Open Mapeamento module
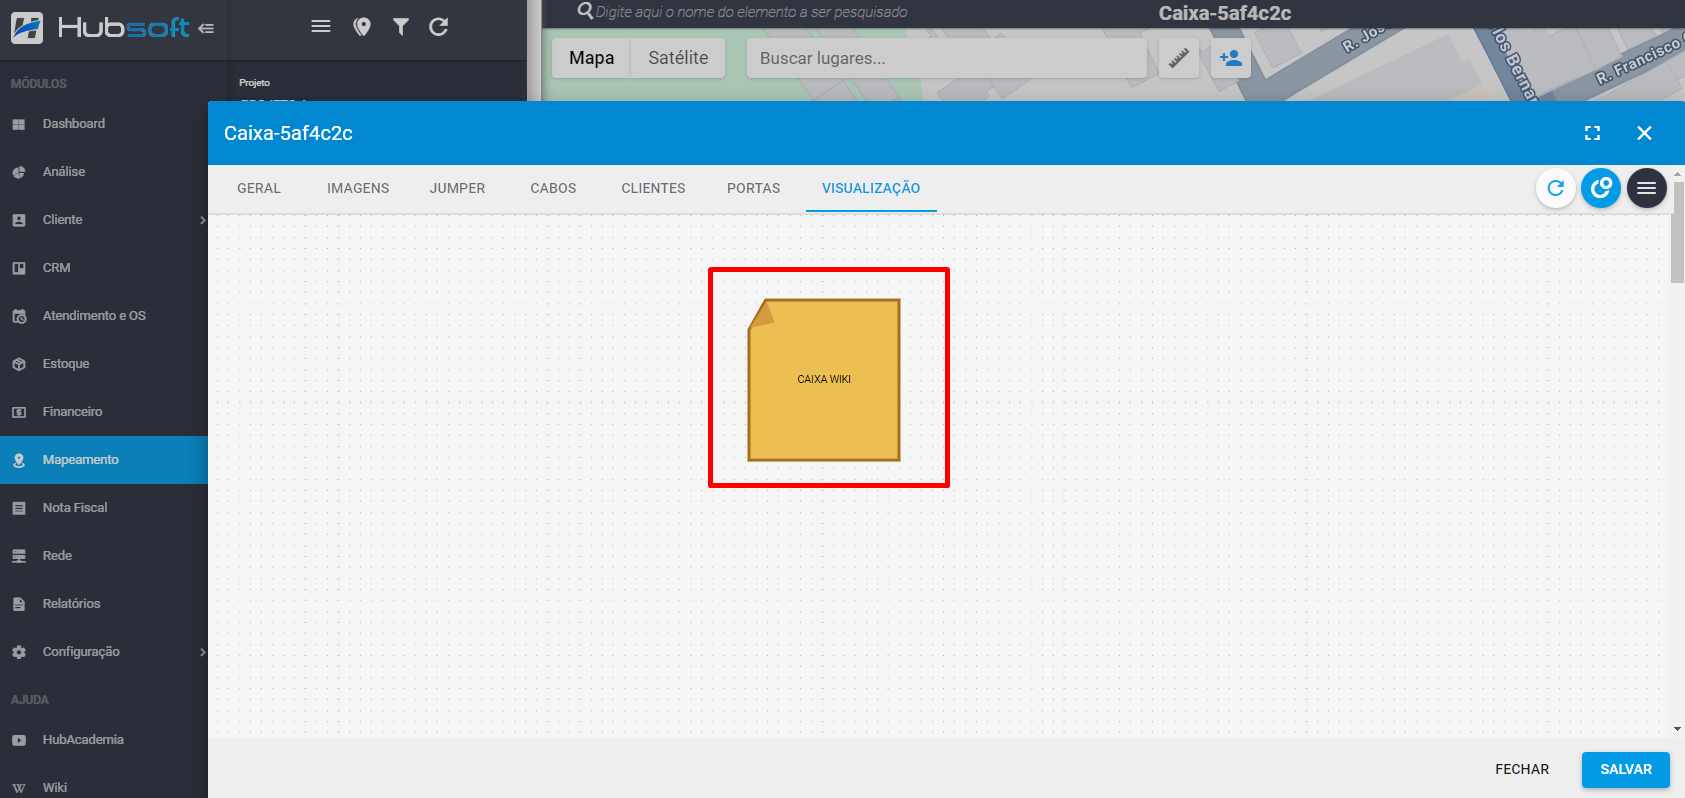This screenshot has width=1685, height=798. click(104, 460)
